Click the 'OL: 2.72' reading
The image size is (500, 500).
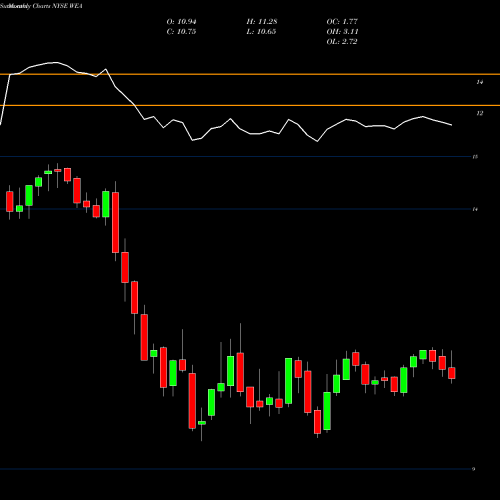(342, 42)
